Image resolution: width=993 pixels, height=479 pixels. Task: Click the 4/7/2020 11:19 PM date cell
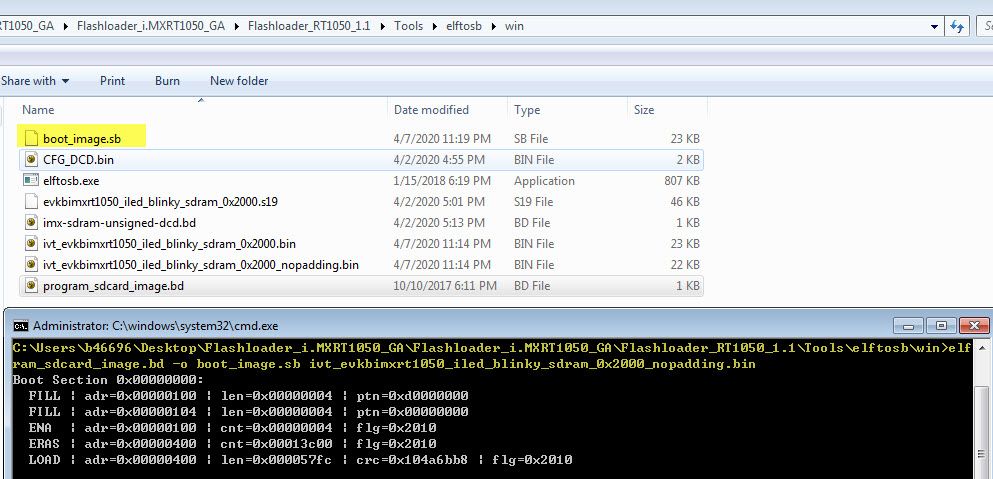click(x=442, y=139)
